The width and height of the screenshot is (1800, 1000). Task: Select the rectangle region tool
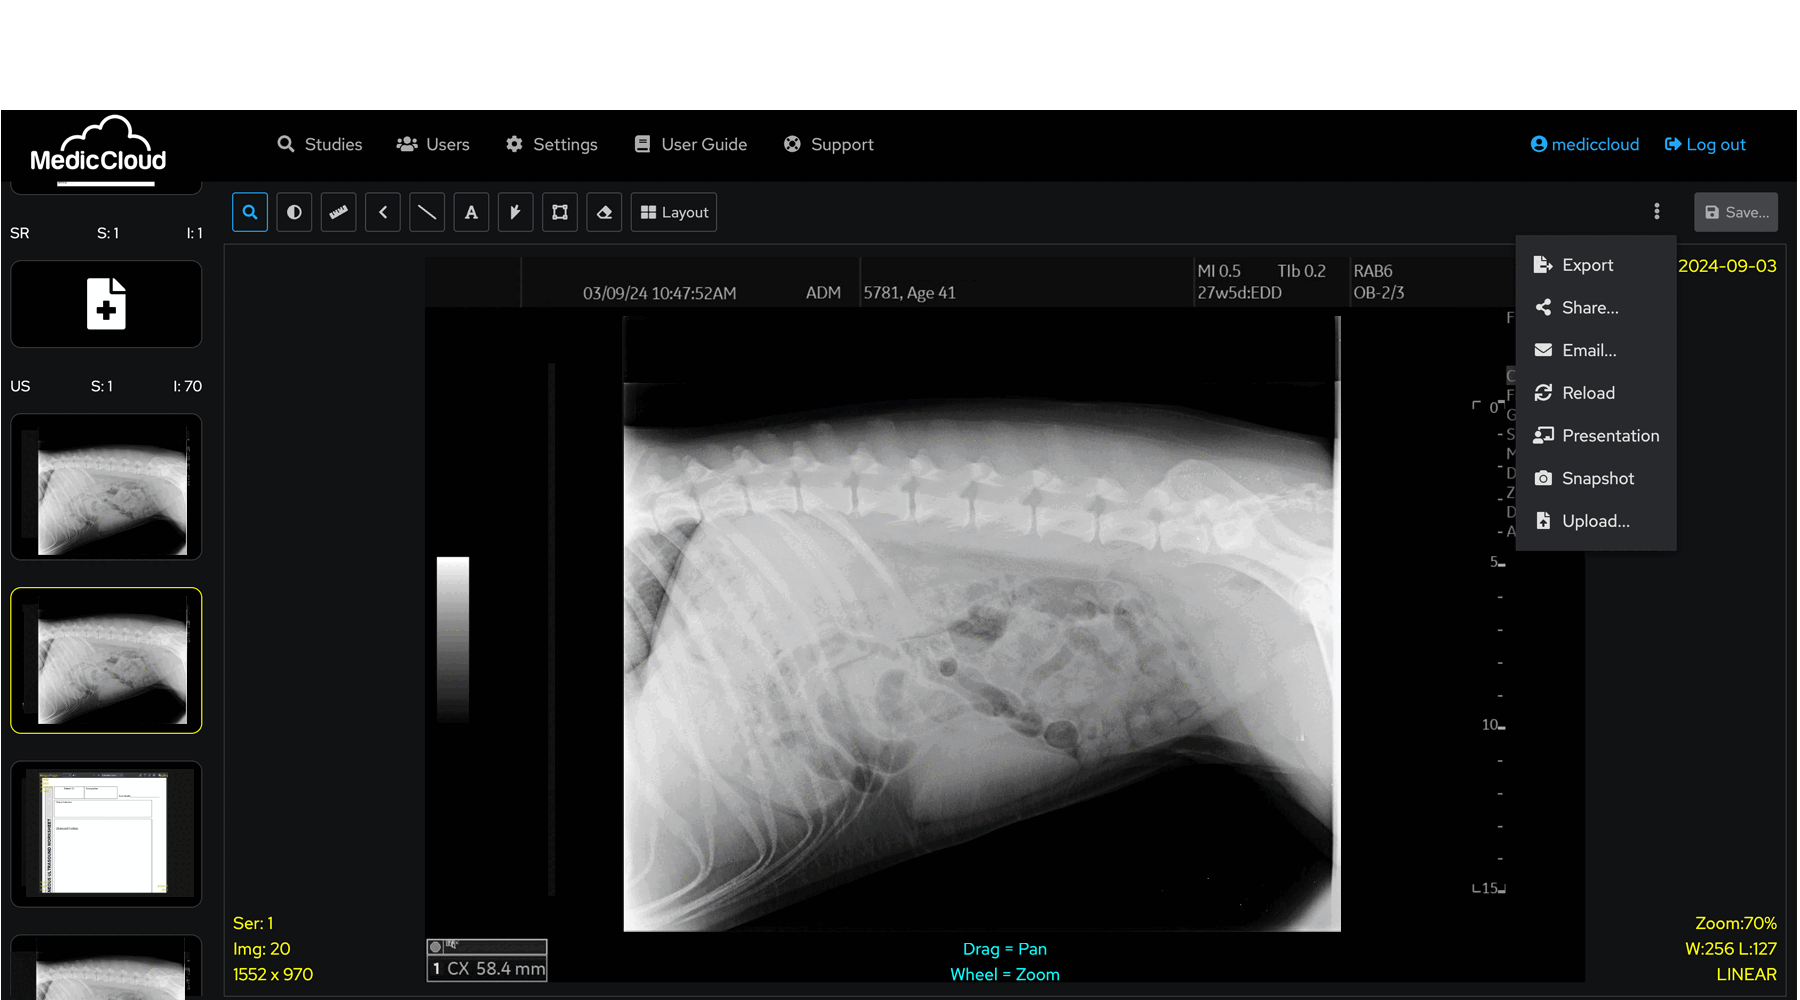560,212
